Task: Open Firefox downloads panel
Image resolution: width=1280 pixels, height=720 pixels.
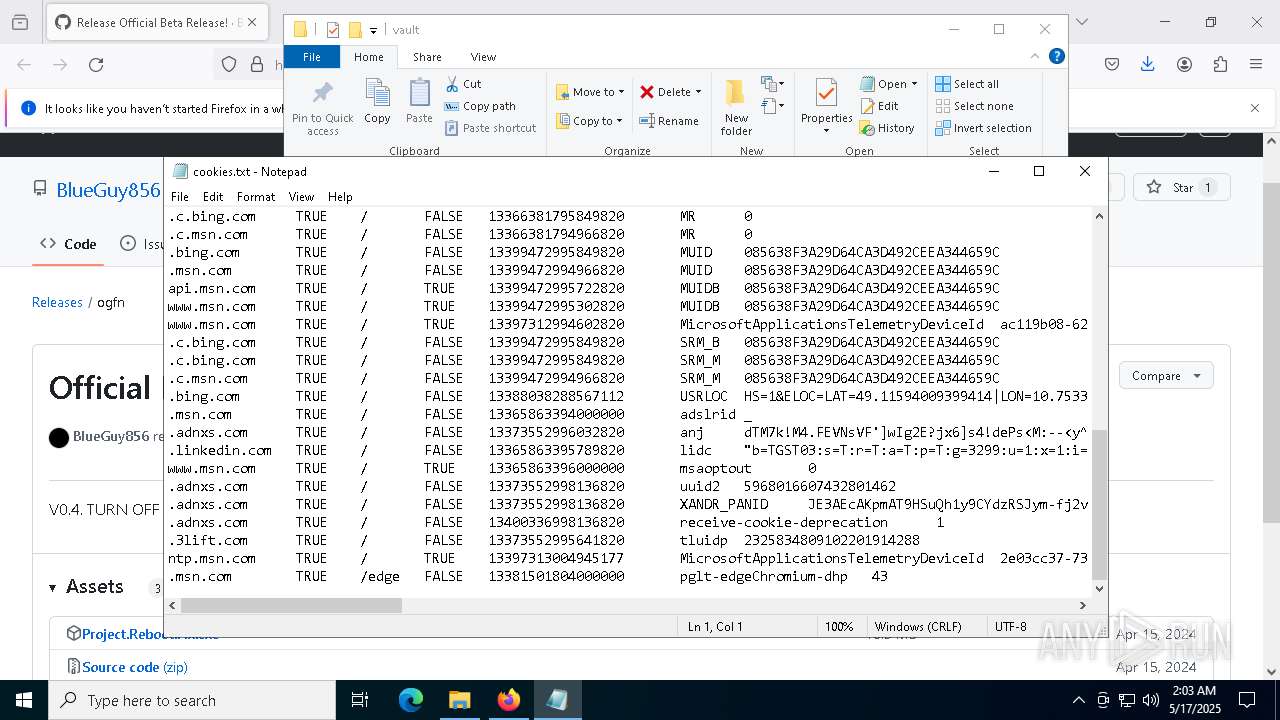Action: pyautogui.click(x=1148, y=65)
